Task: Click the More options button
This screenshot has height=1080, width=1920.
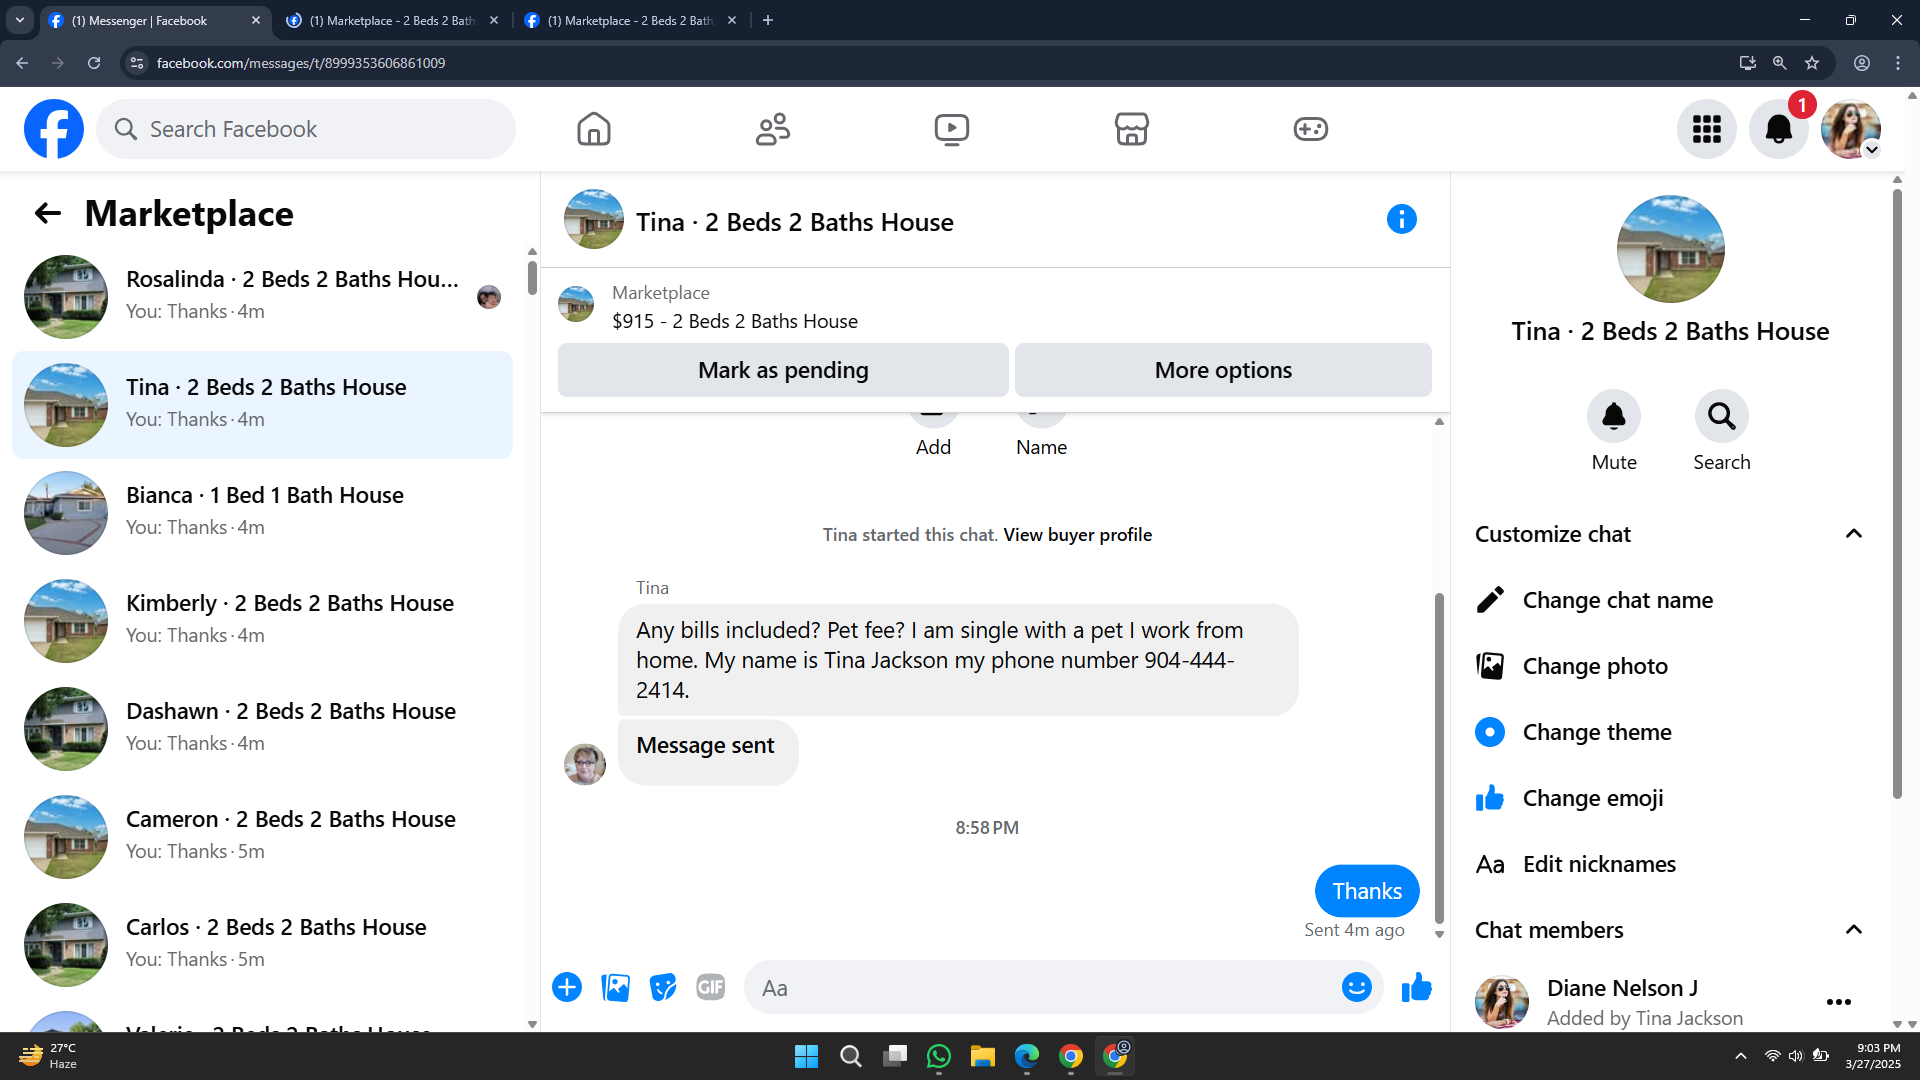Action: (1223, 370)
